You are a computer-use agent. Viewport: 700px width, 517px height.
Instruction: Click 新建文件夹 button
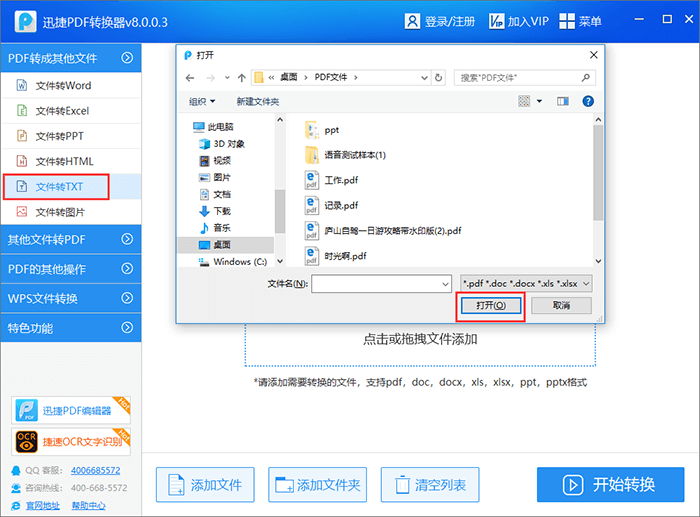pyautogui.click(x=258, y=101)
